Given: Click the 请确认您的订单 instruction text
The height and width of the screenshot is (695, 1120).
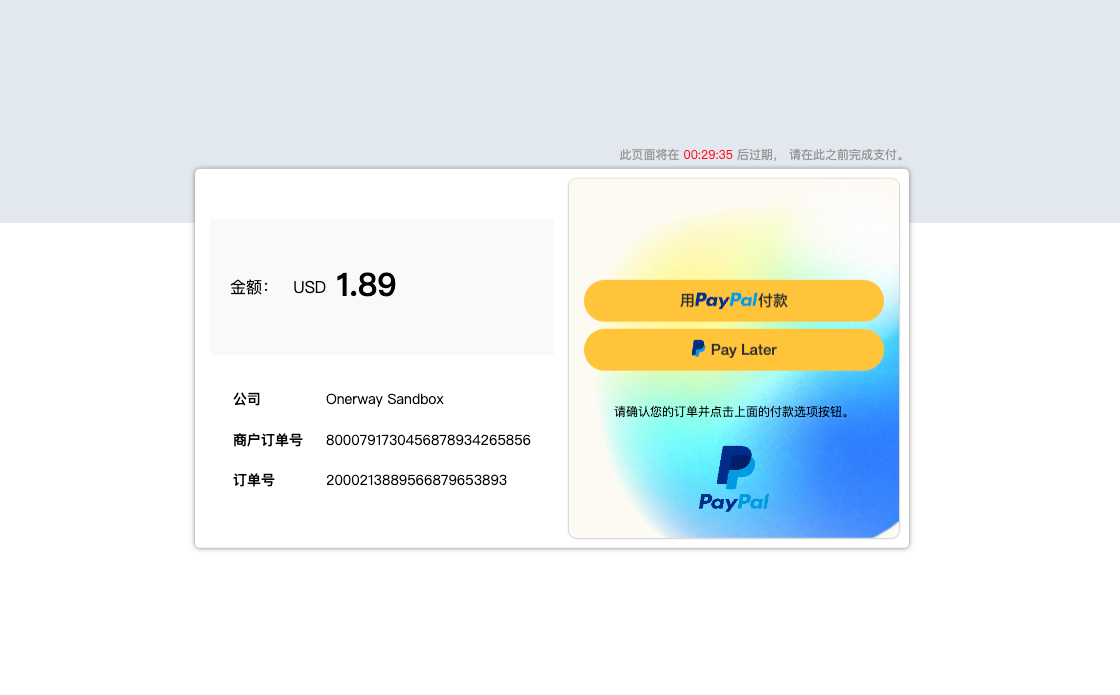Looking at the screenshot, I should pyautogui.click(x=733, y=411).
